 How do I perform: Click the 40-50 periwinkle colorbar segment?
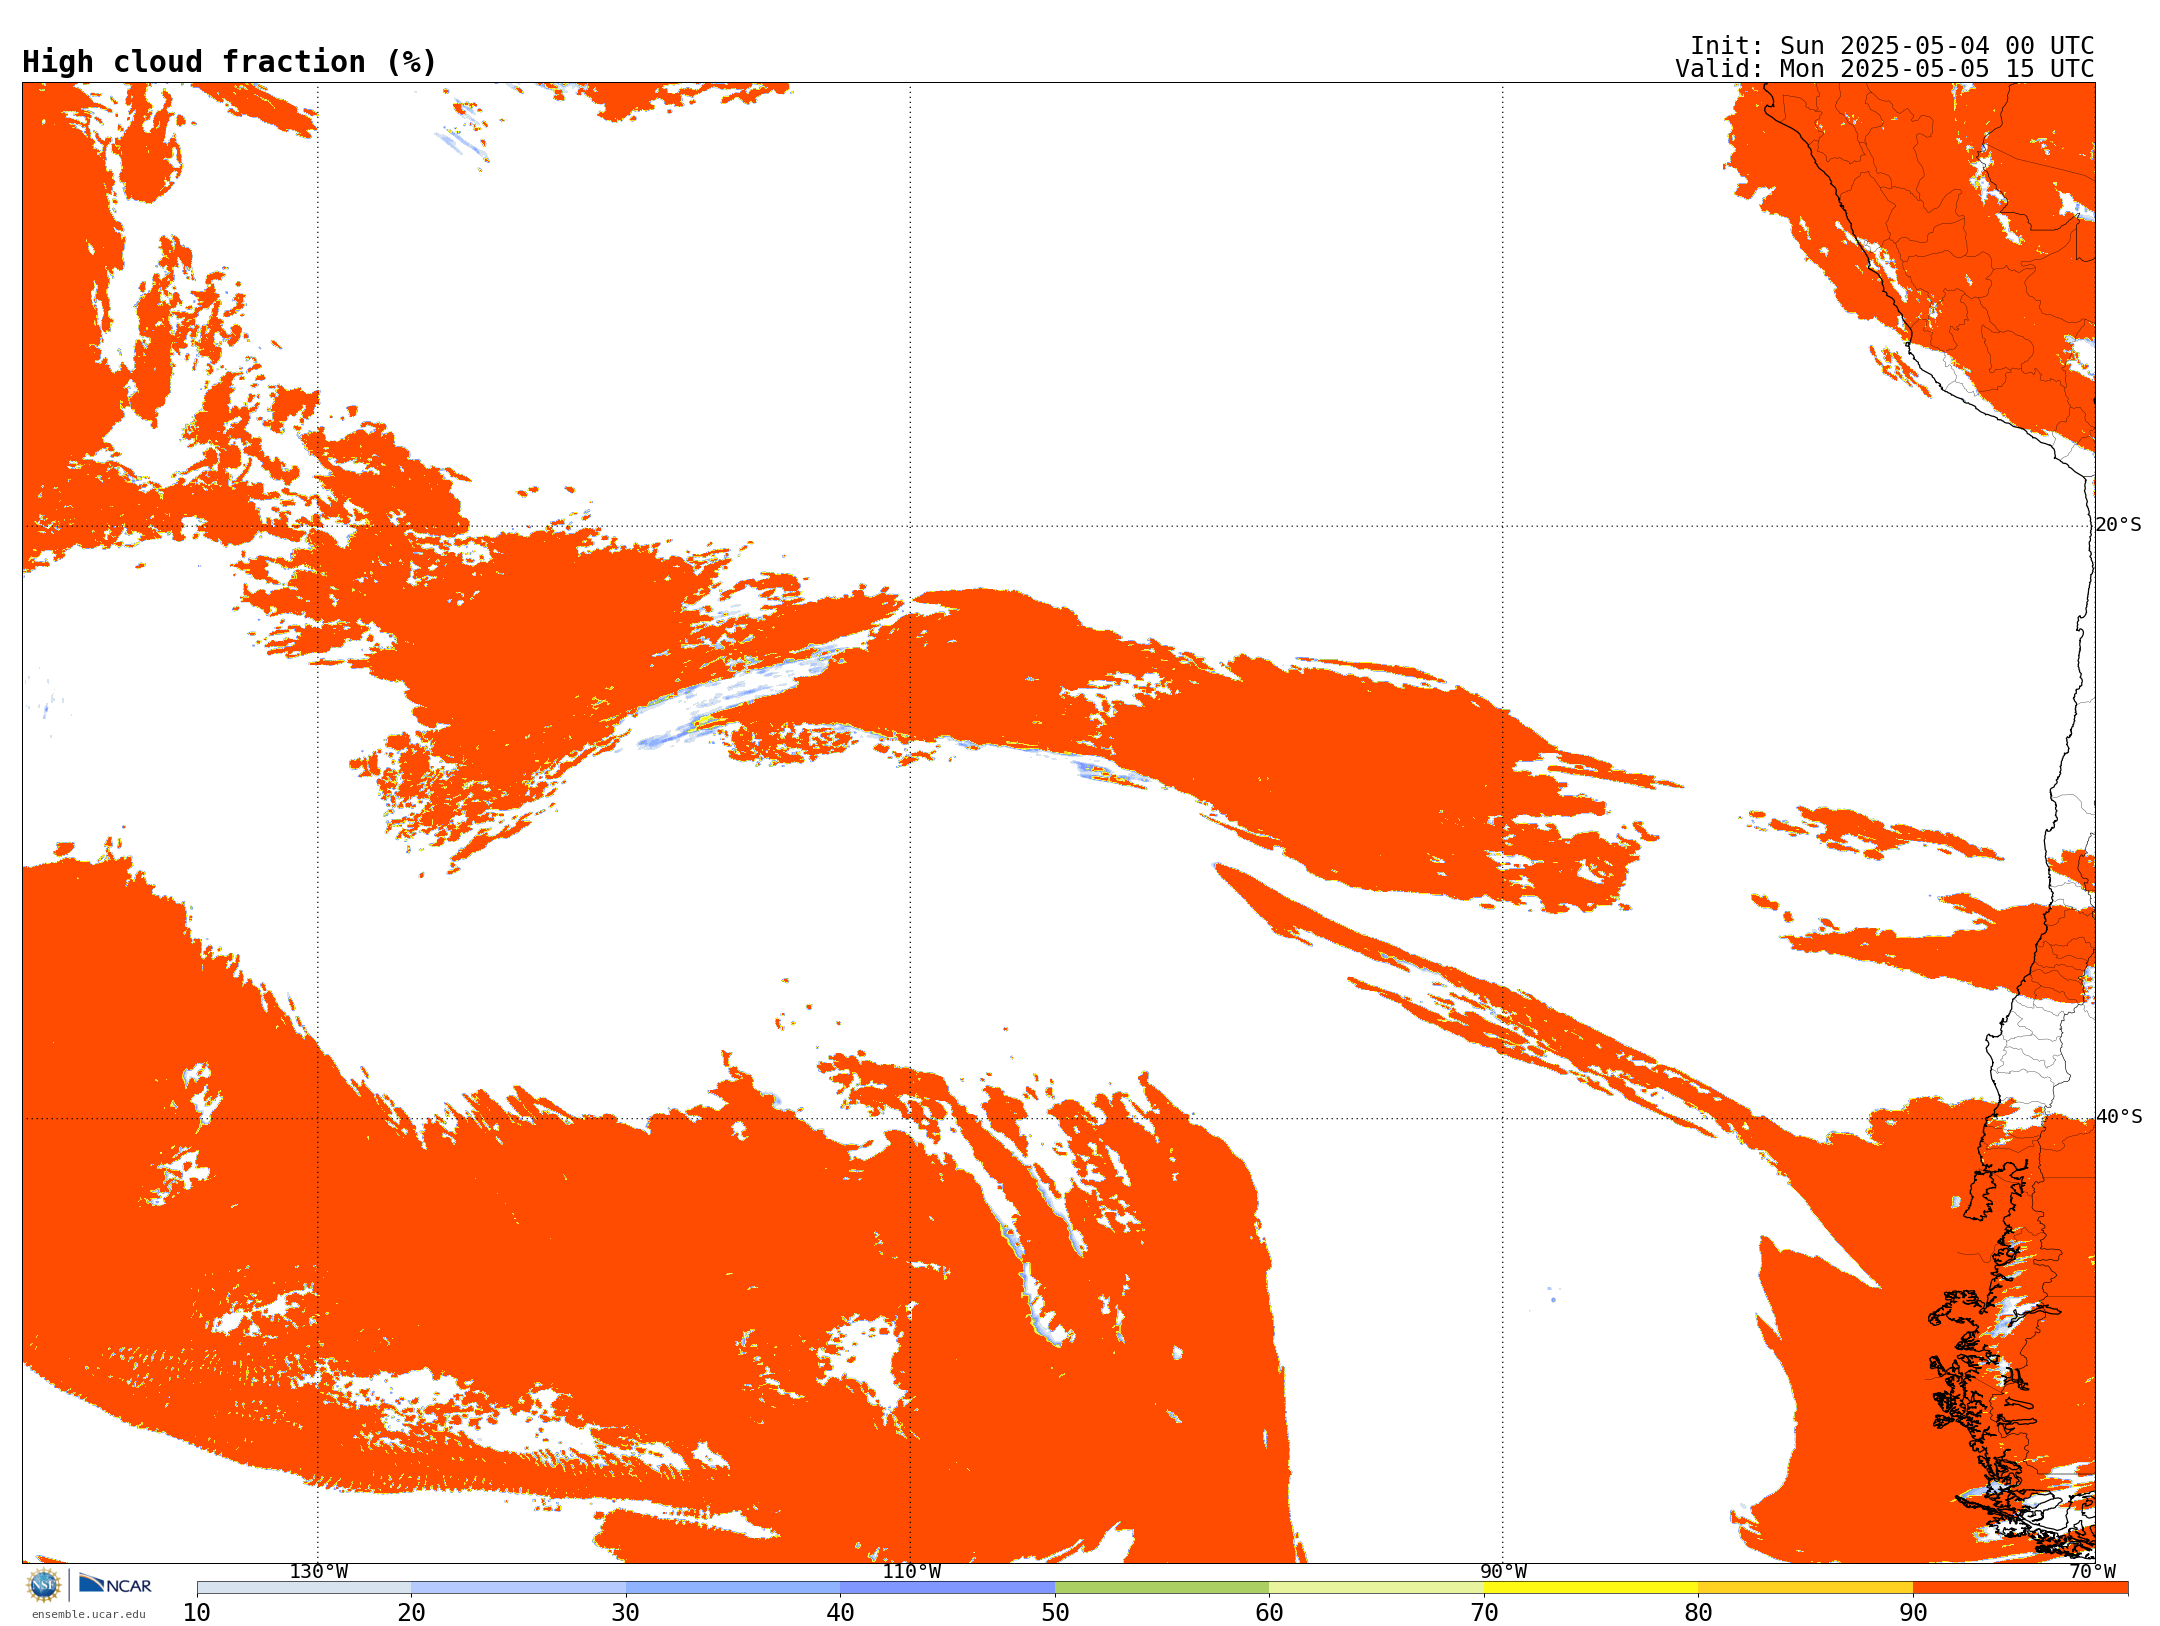click(947, 1588)
